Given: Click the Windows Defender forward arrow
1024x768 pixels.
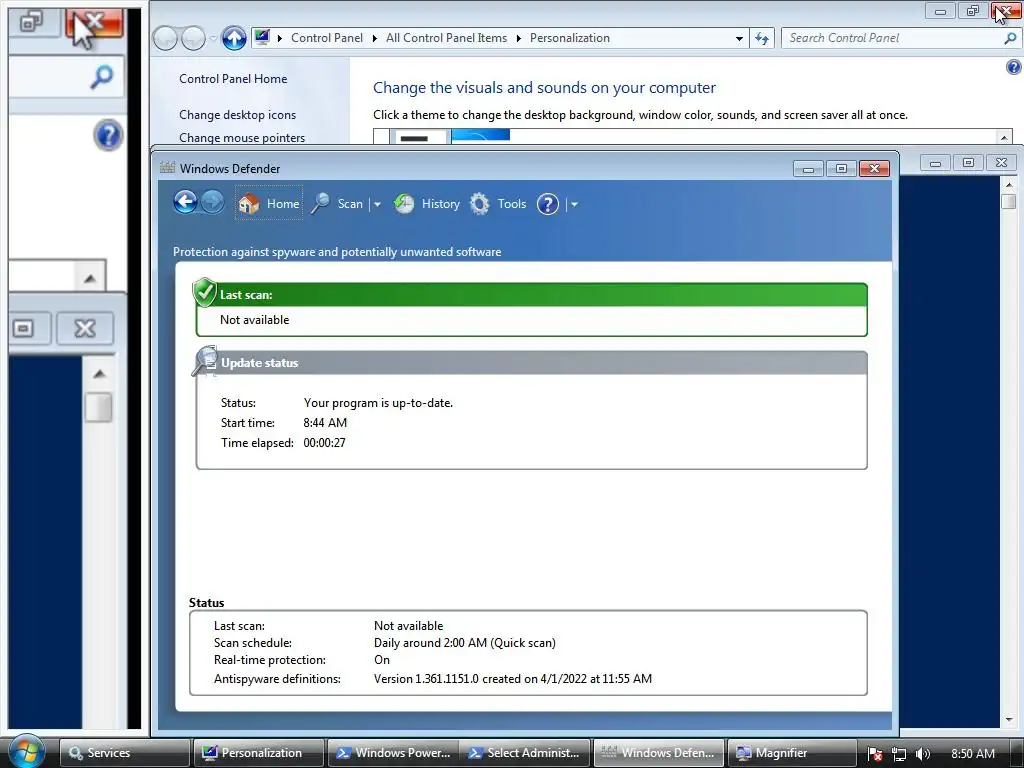Looking at the screenshot, I should point(212,202).
